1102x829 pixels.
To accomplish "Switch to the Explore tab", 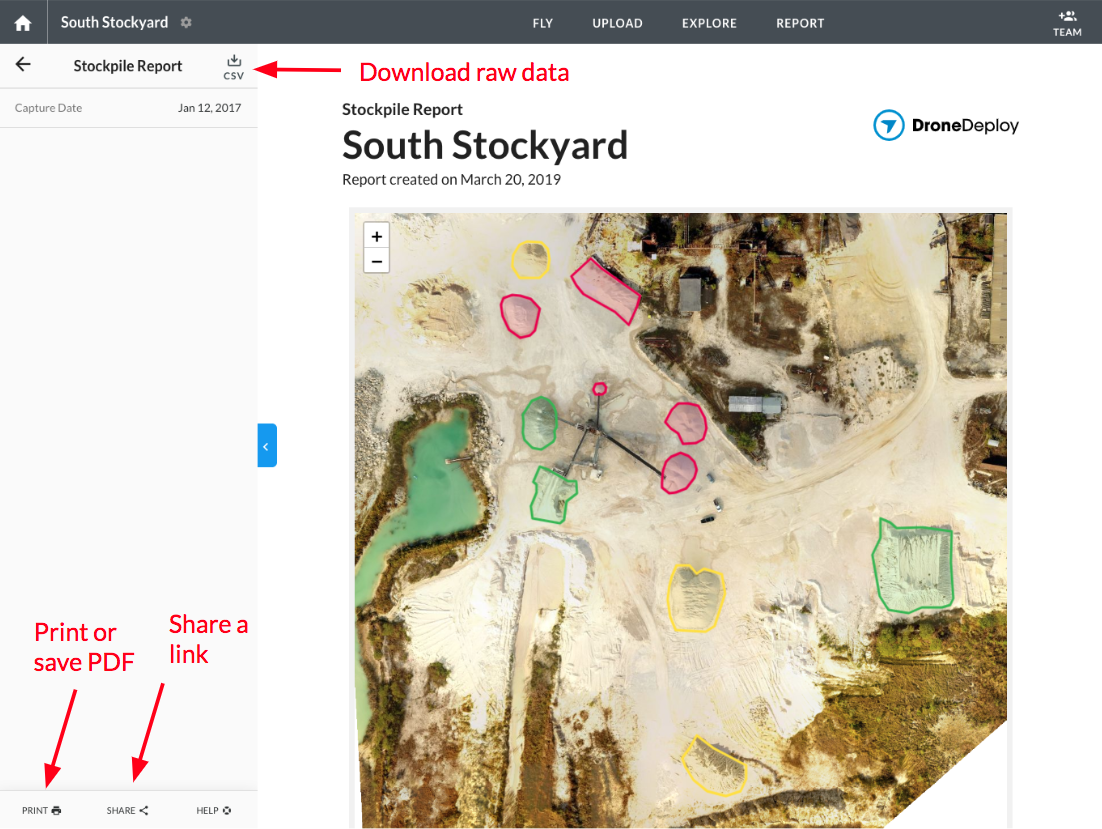I will point(709,23).
